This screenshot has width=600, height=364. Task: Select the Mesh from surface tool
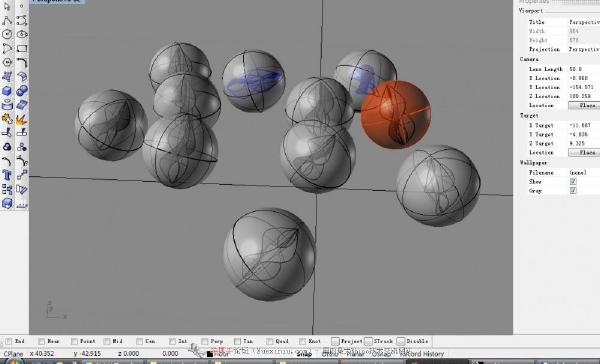tap(22, 104)
